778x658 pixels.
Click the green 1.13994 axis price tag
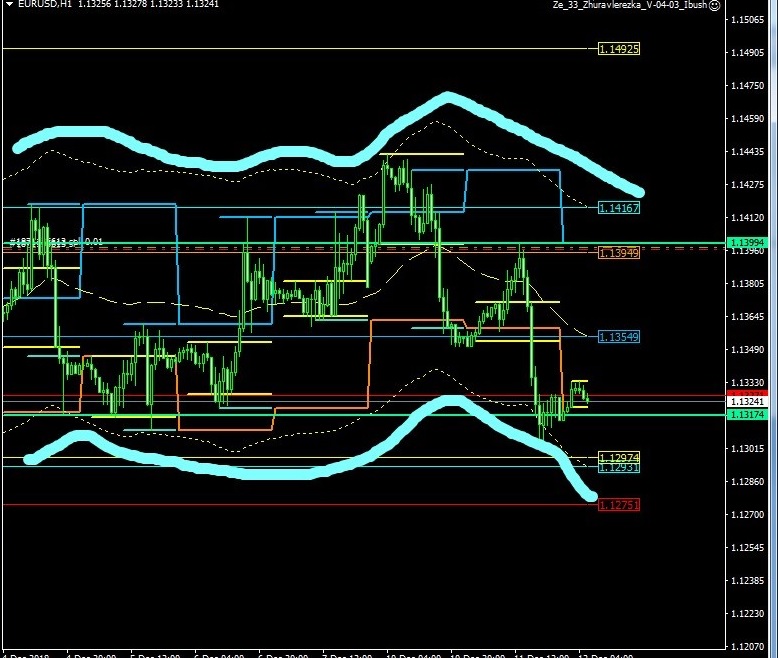click(749, 243)
